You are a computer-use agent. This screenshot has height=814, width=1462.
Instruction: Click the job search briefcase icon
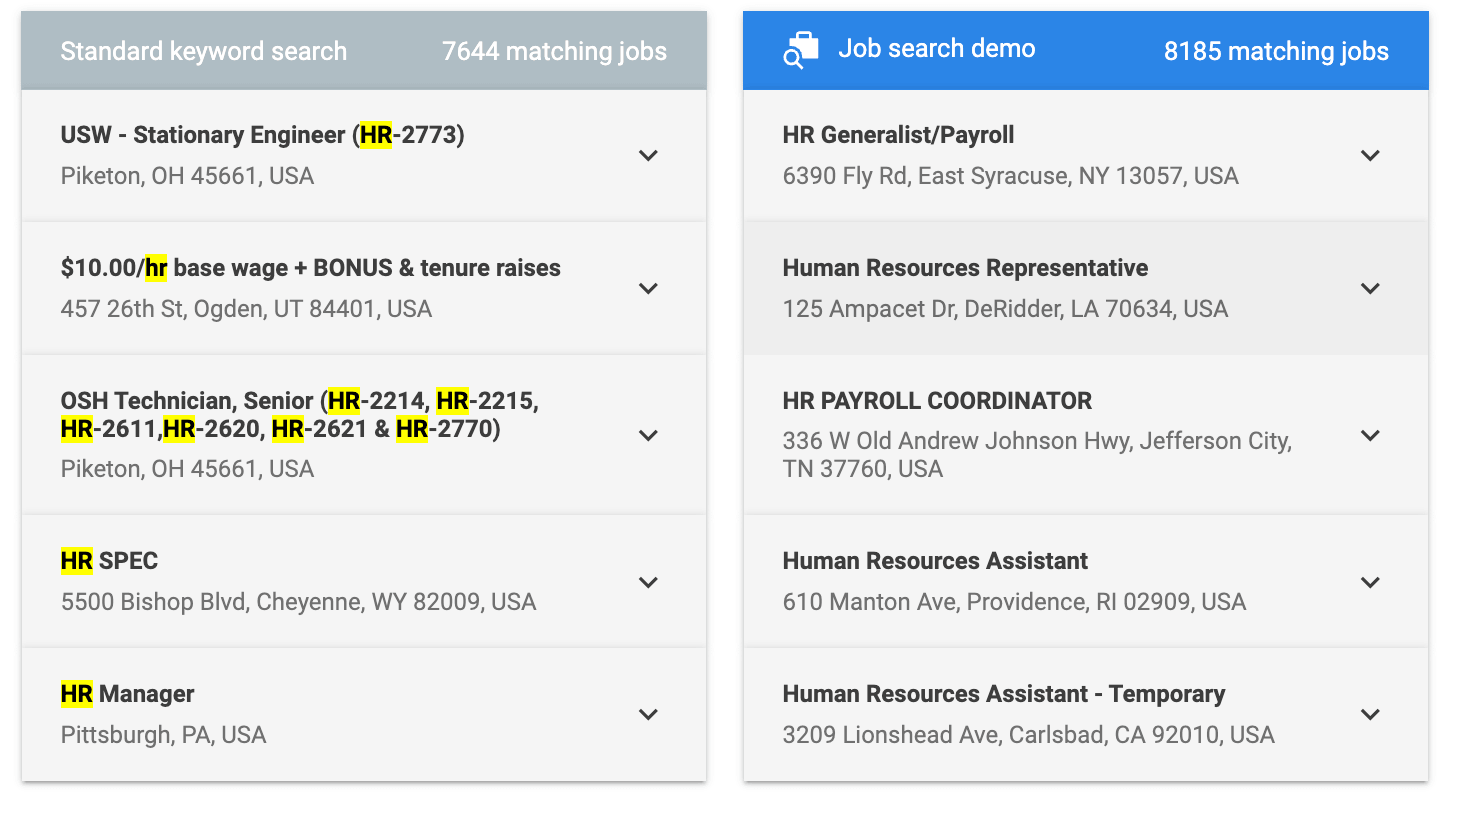tap(801, 50)
